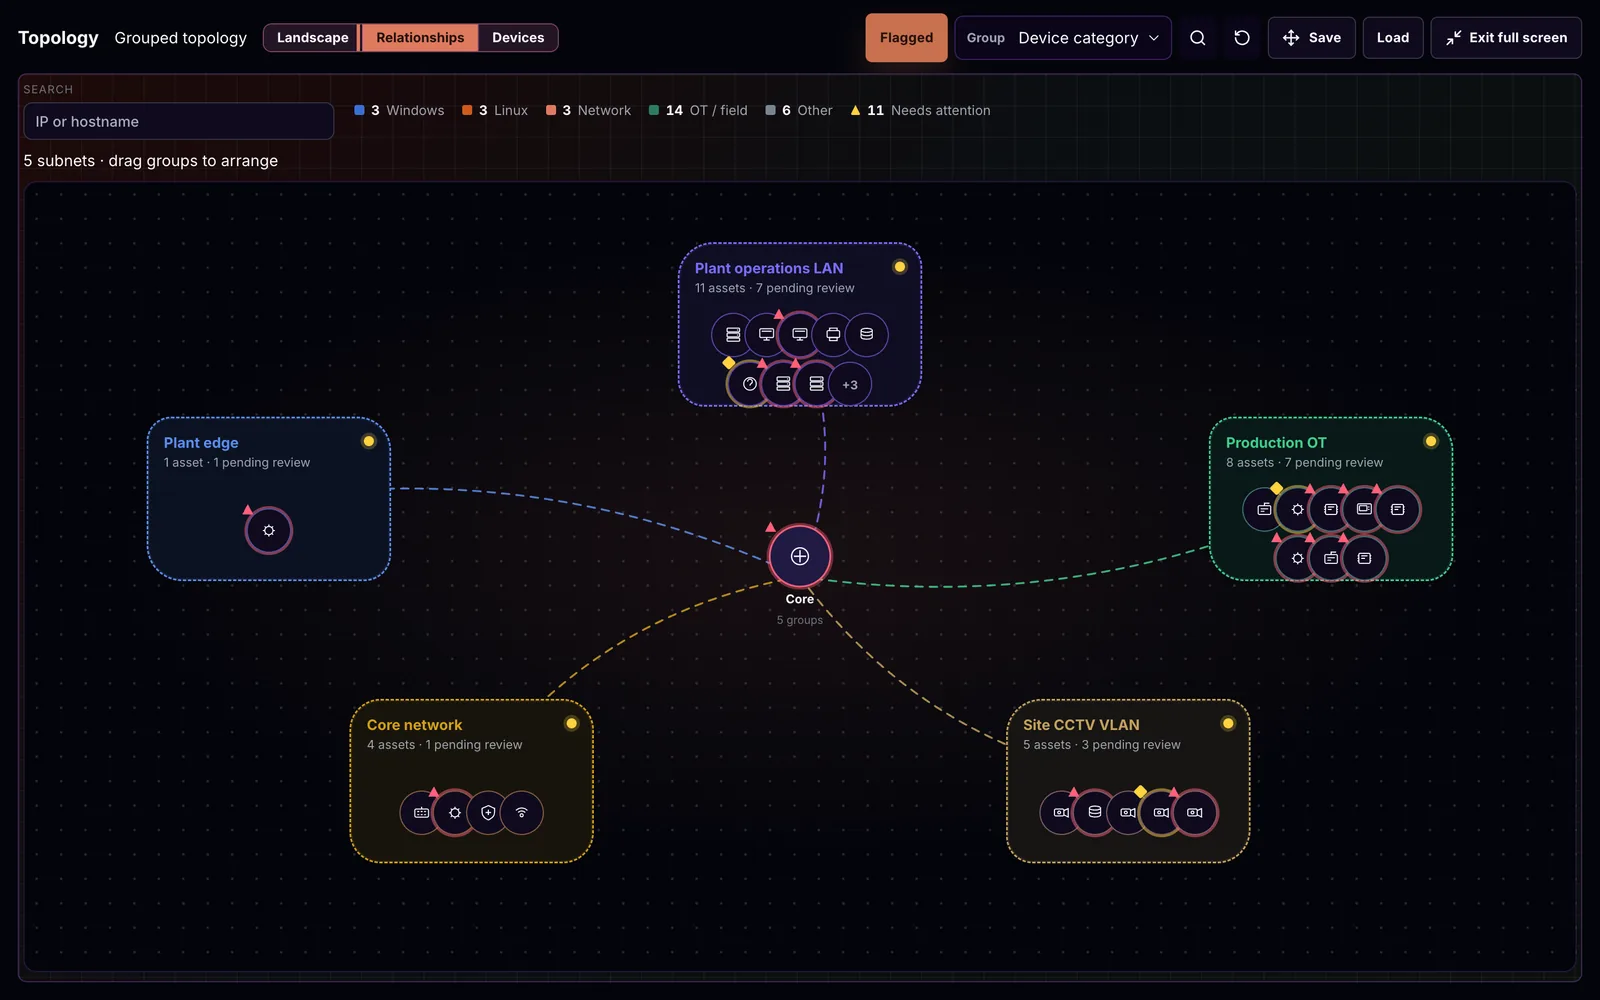
Task: Select the database device in Plant operations LAN
Action: (867, 334)
